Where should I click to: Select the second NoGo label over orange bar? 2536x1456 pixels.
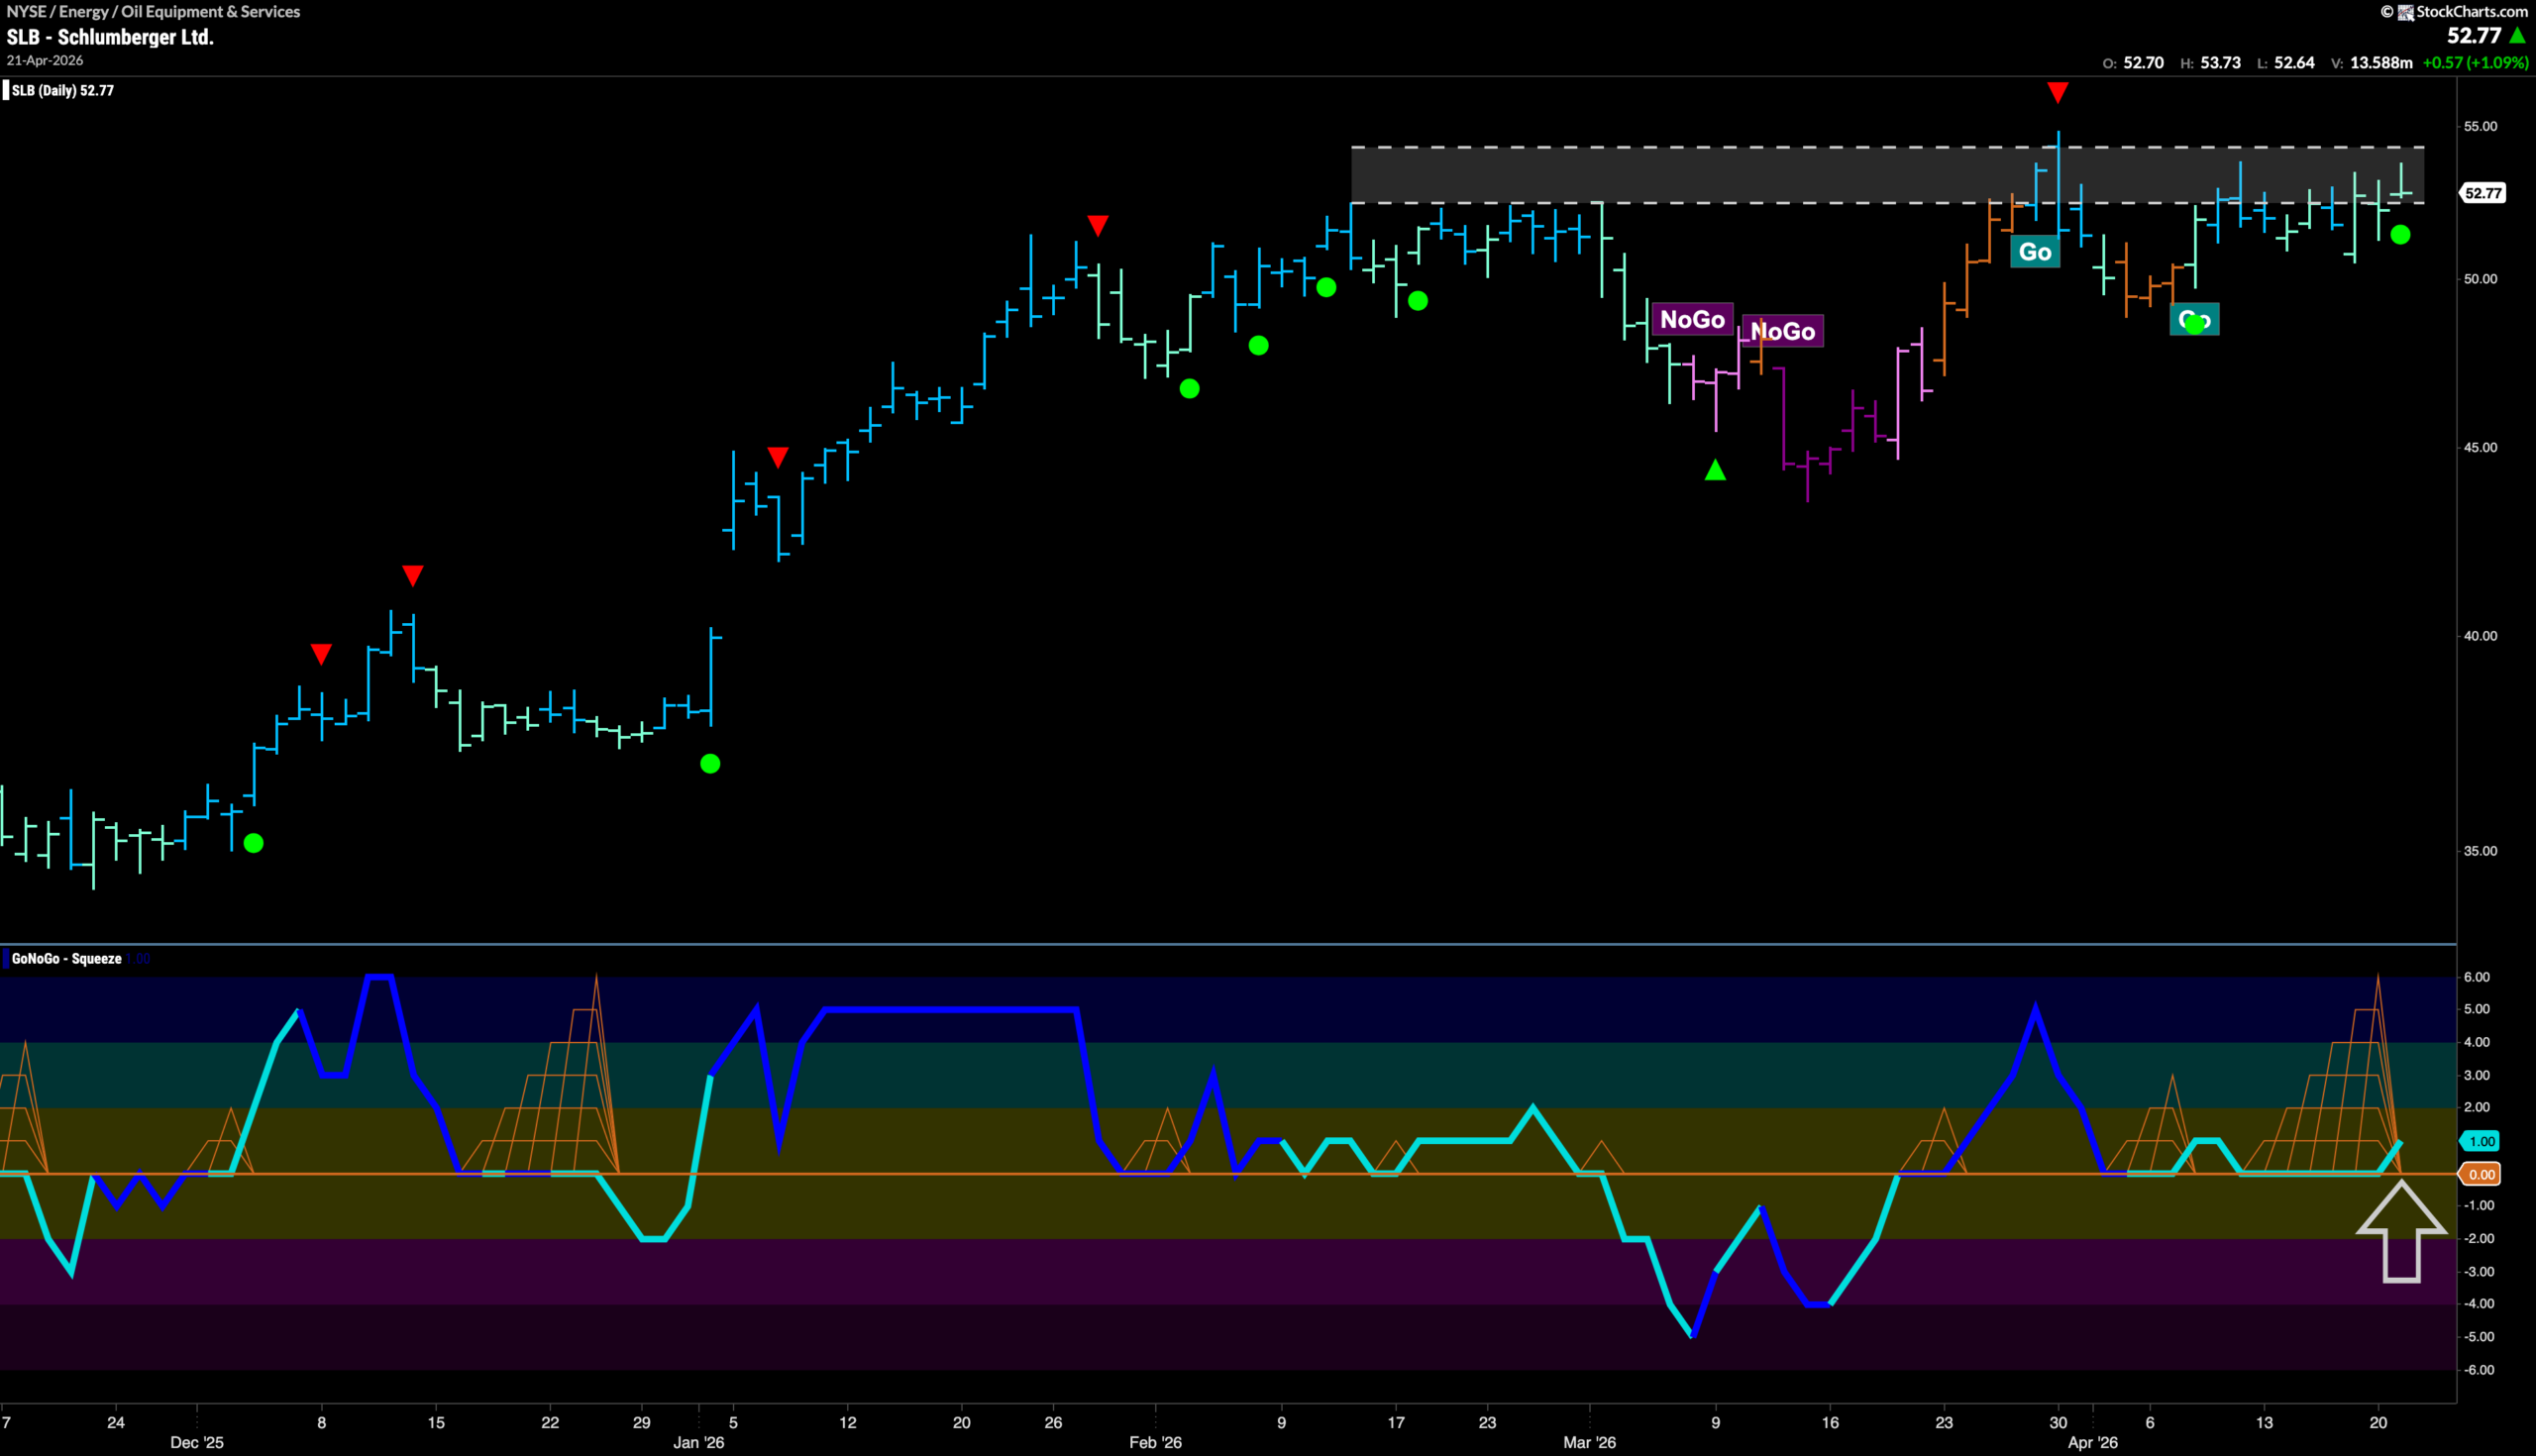[1783, 331]
